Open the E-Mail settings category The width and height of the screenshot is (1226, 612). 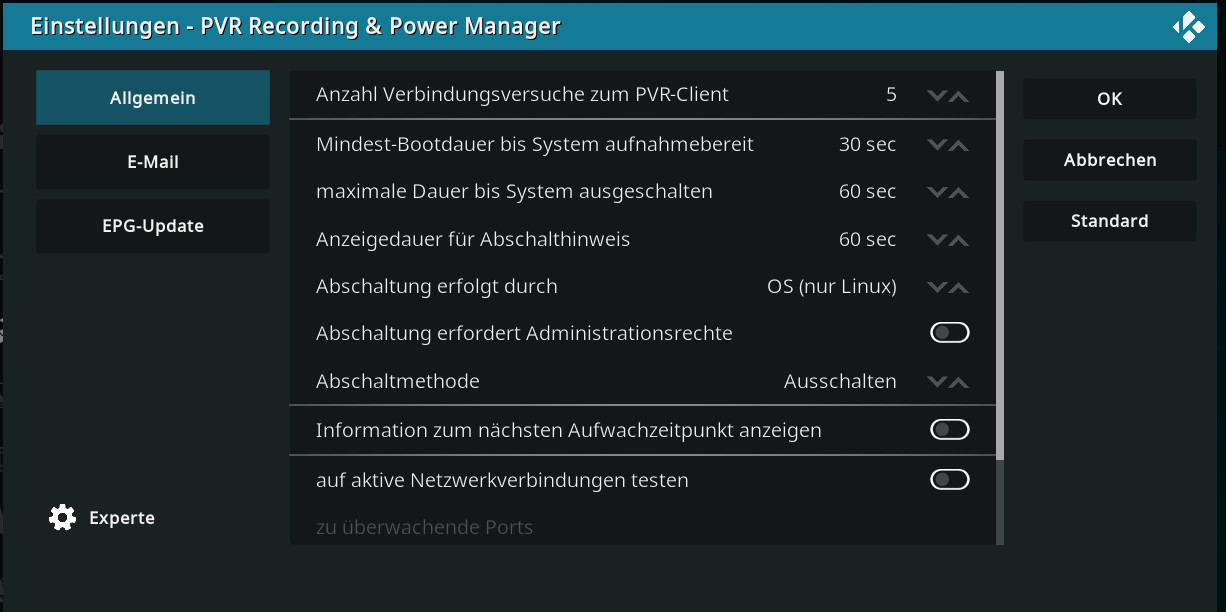point(153,162)
